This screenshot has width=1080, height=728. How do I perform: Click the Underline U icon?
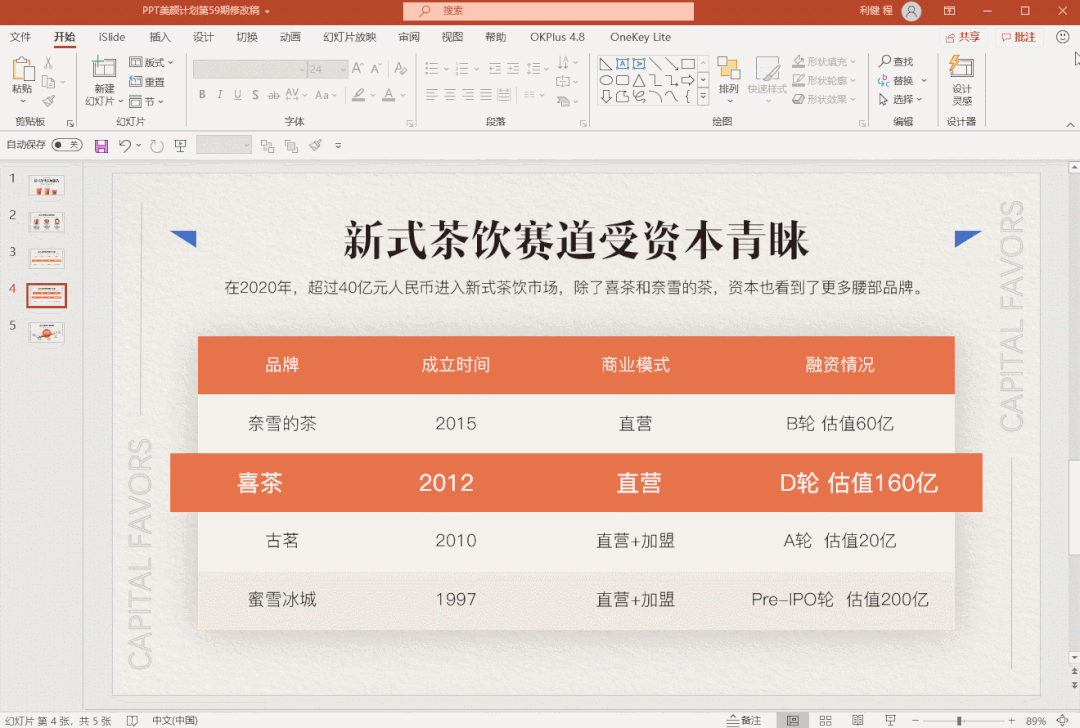(238, 94)
